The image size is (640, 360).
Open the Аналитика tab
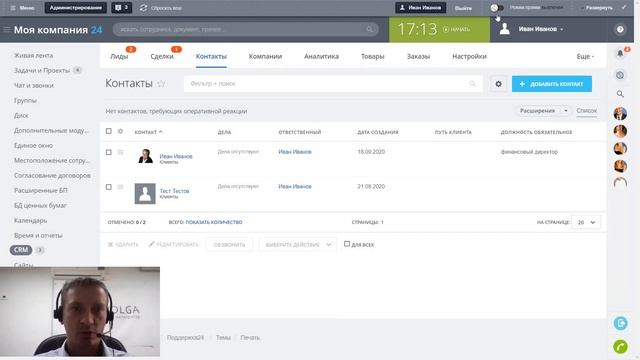[x=321, y=56]
